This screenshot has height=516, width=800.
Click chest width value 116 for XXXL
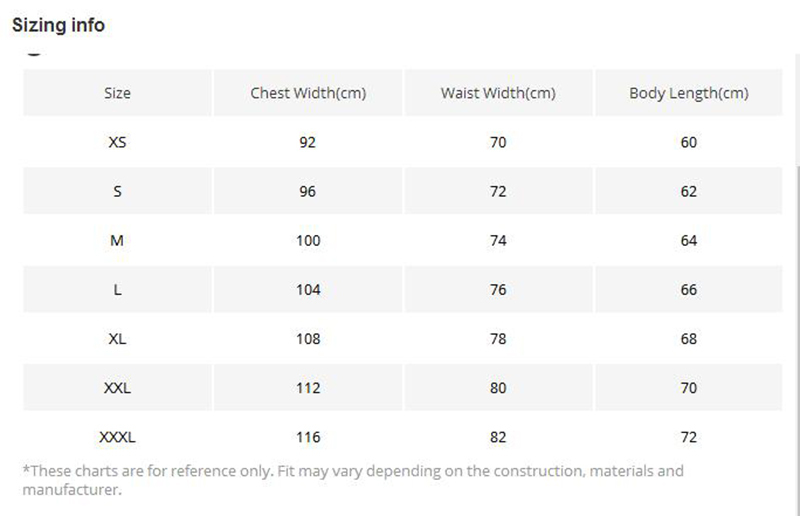pyautogui.click(x=308, y=437)
